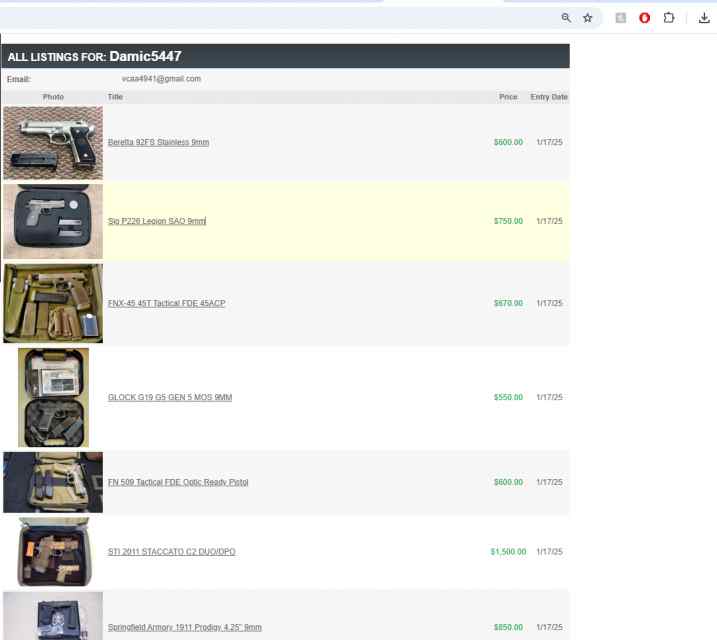This screenshot has width=717, height=640.
Task: Click the $850.00 price of Springfield Prodigy
Action: tap(508, 627)
